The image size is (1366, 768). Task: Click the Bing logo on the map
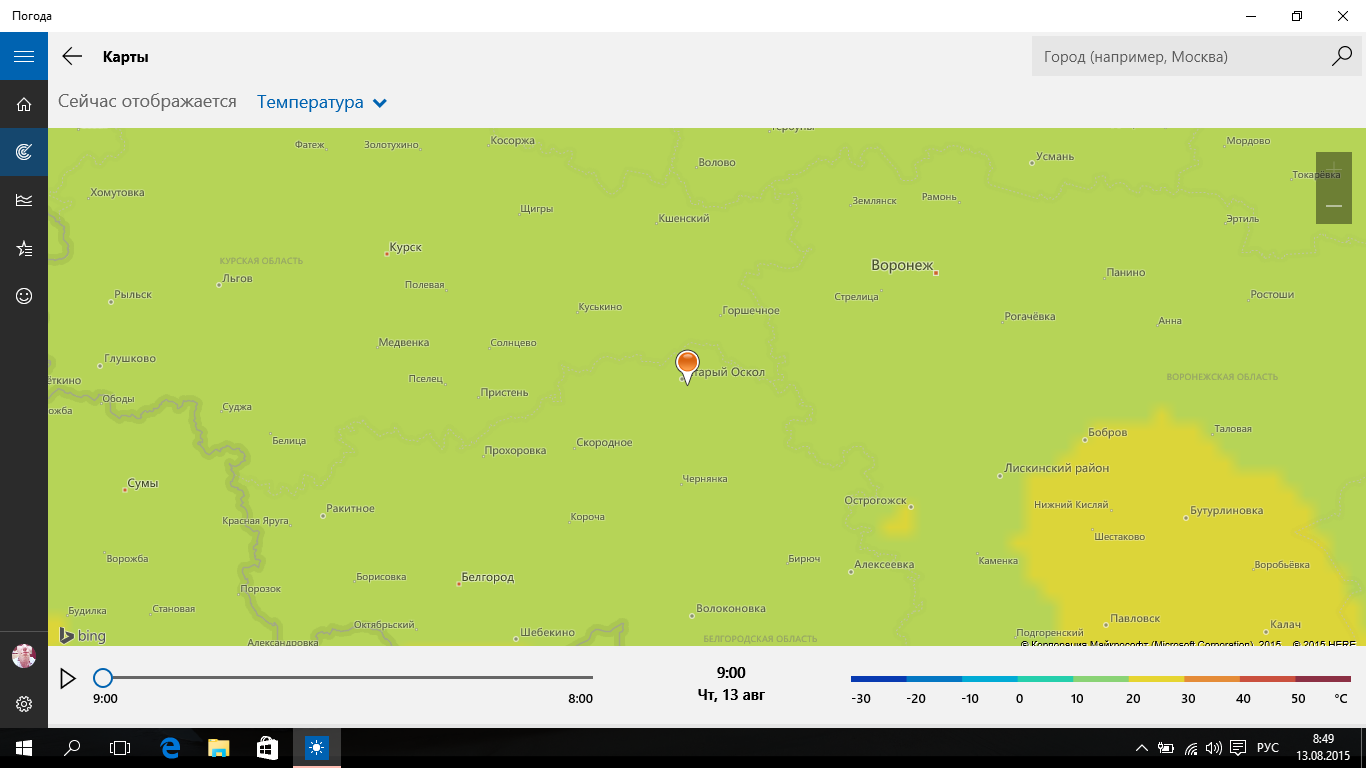coord(82,636)
